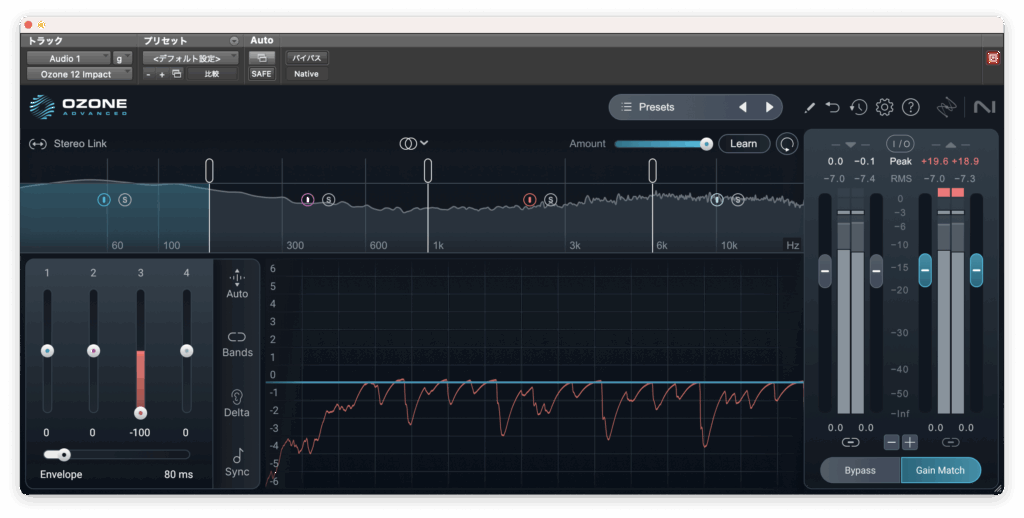
Task: Select the next preset arrow
Action: coord(769,107)
